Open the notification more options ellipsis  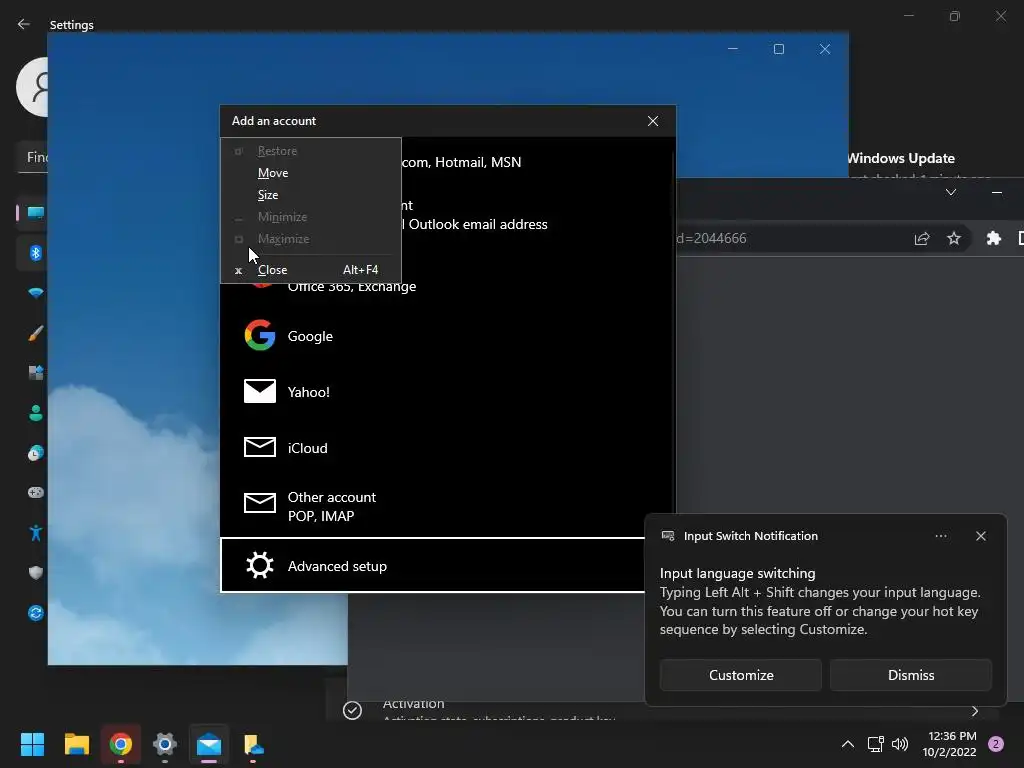click(x=940, y=536)
